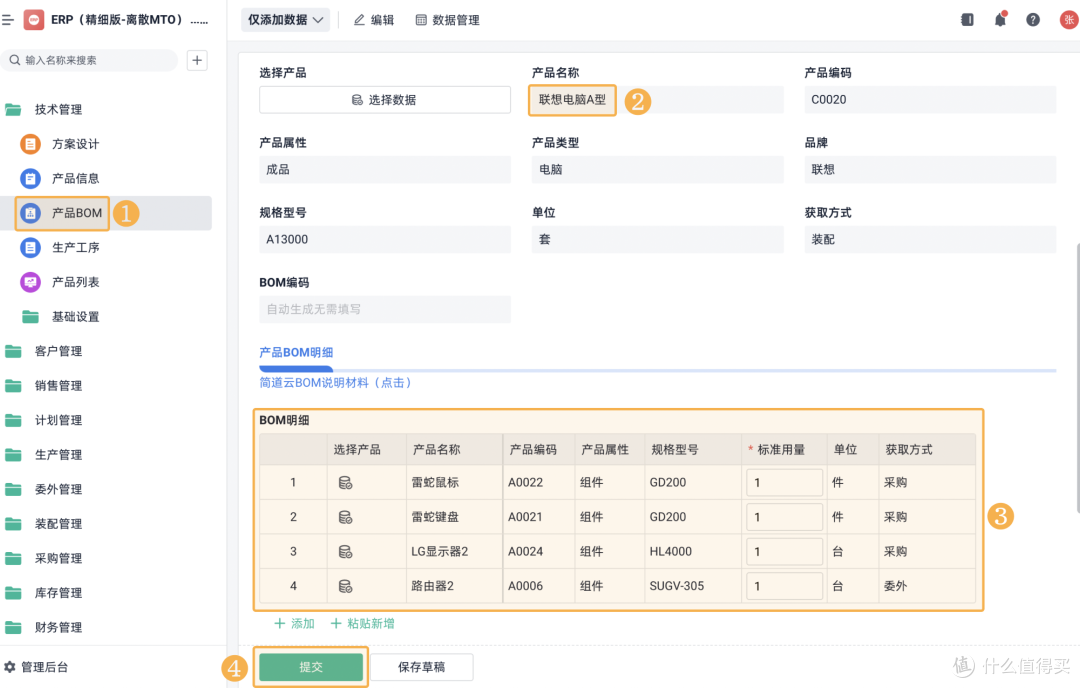Expand the 基础设置 folder
The height and width of the screenshot is (688, 1080).
point(61,317)
